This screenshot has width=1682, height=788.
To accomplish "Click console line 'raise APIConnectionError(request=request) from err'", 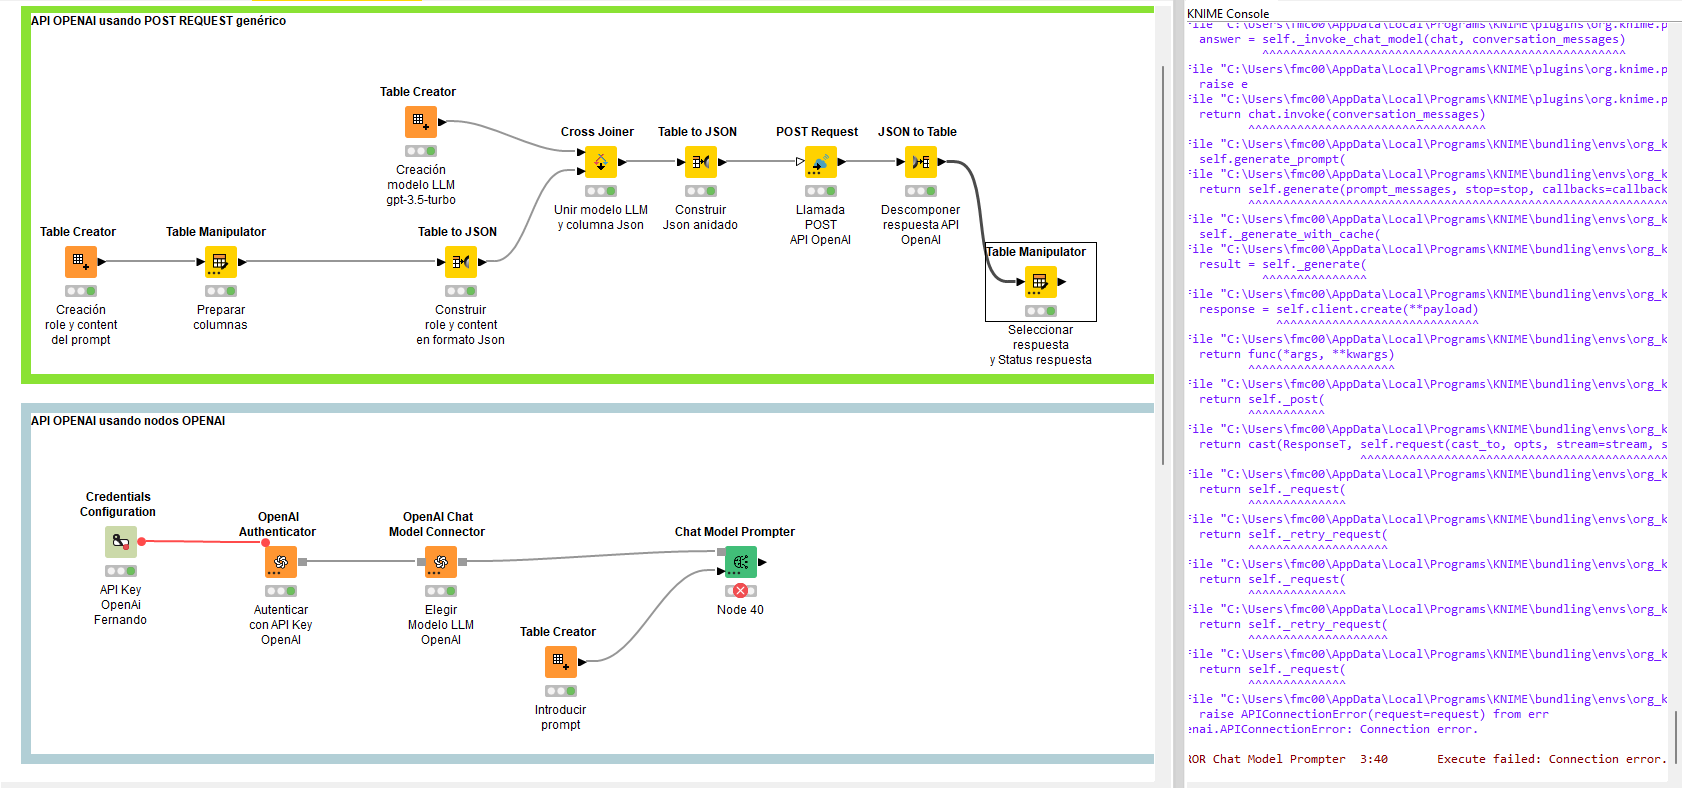I will tap(1373, 715).
